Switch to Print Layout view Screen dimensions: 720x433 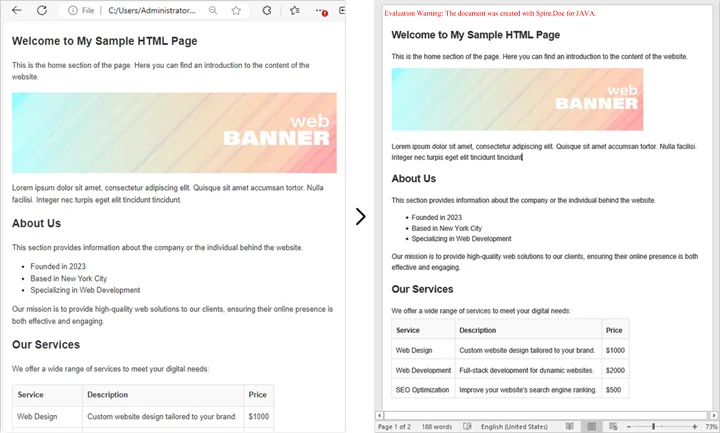(591, 426)
